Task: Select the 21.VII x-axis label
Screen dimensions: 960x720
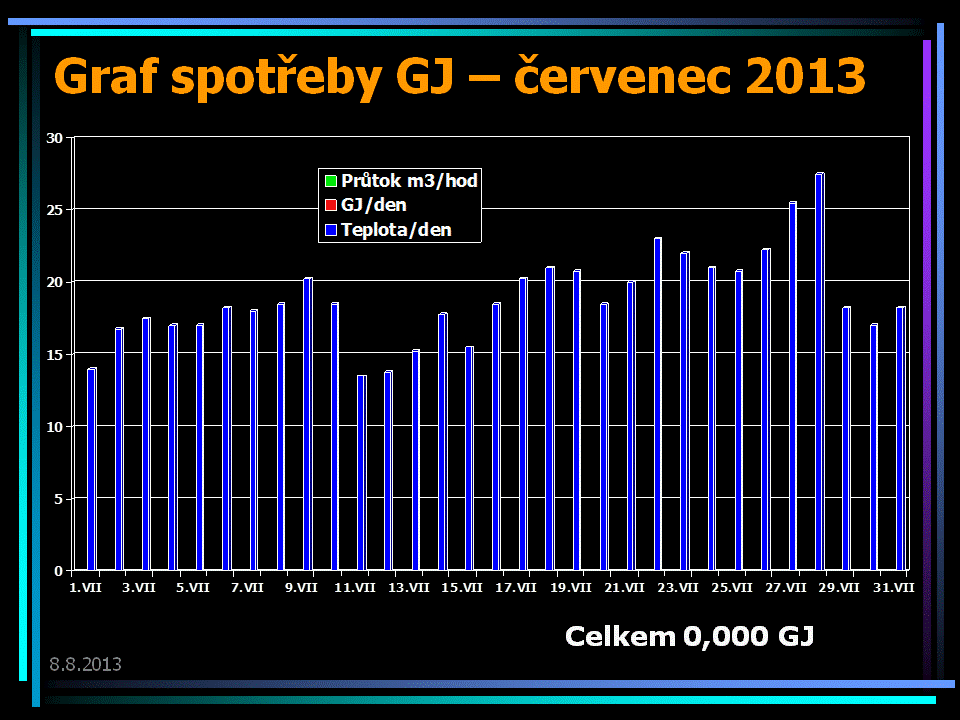Action: tap(624, 587)
